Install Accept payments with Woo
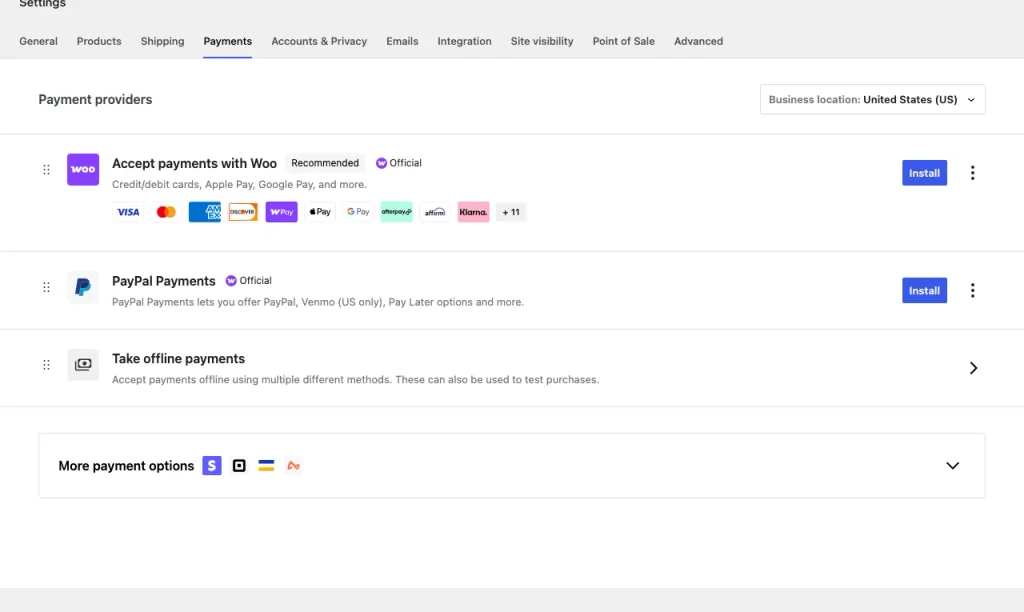The width and height of the screenshot is (1024, 612). pyautogui.click(x=924, y=173)
